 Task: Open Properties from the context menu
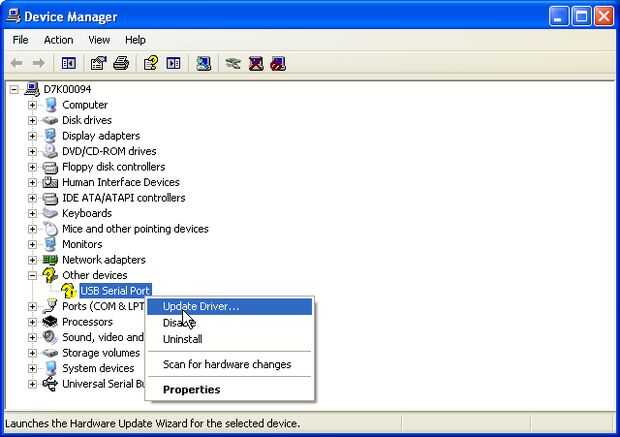pos(230,390)
